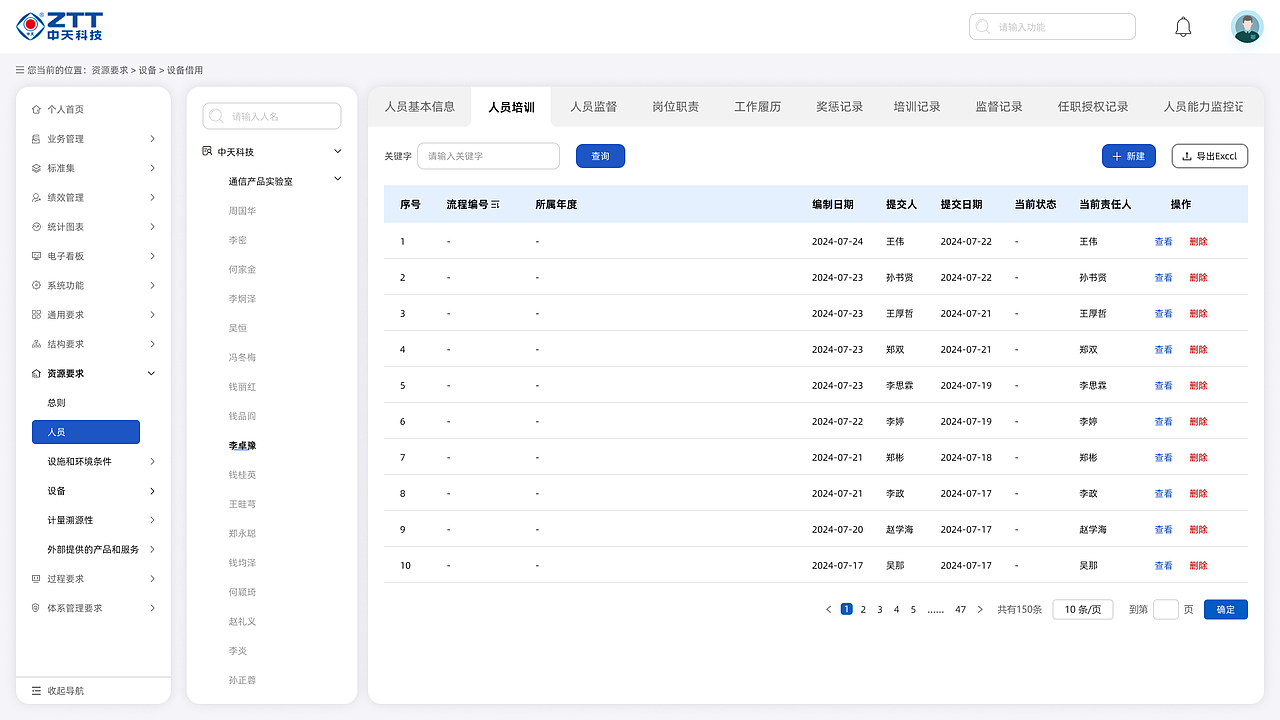Click the 到第 page number input field
This screenshot has height=720, width=1280.
point(1166,609)
